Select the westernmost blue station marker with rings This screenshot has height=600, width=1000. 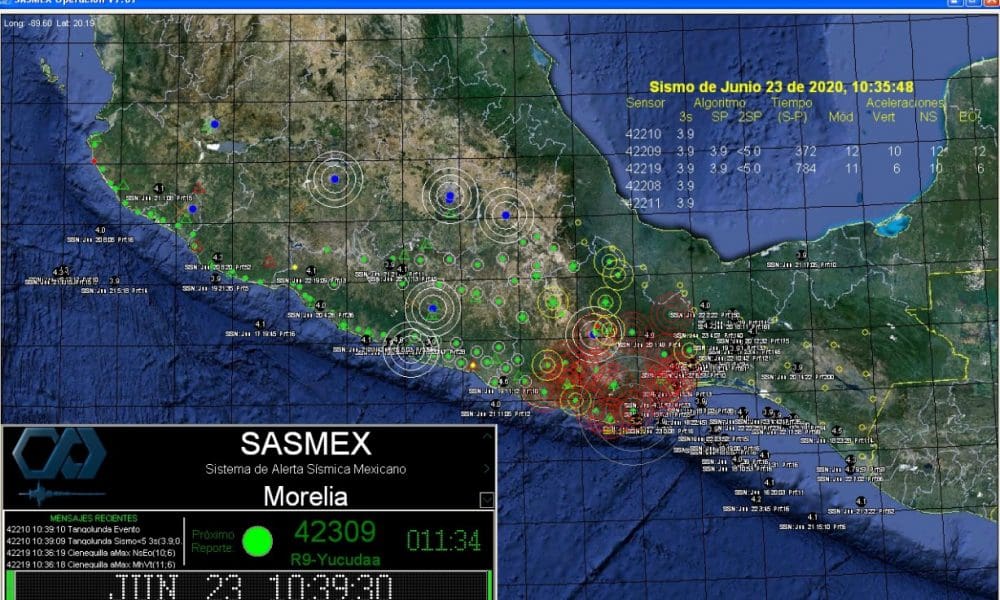click(x=334, y=179)
